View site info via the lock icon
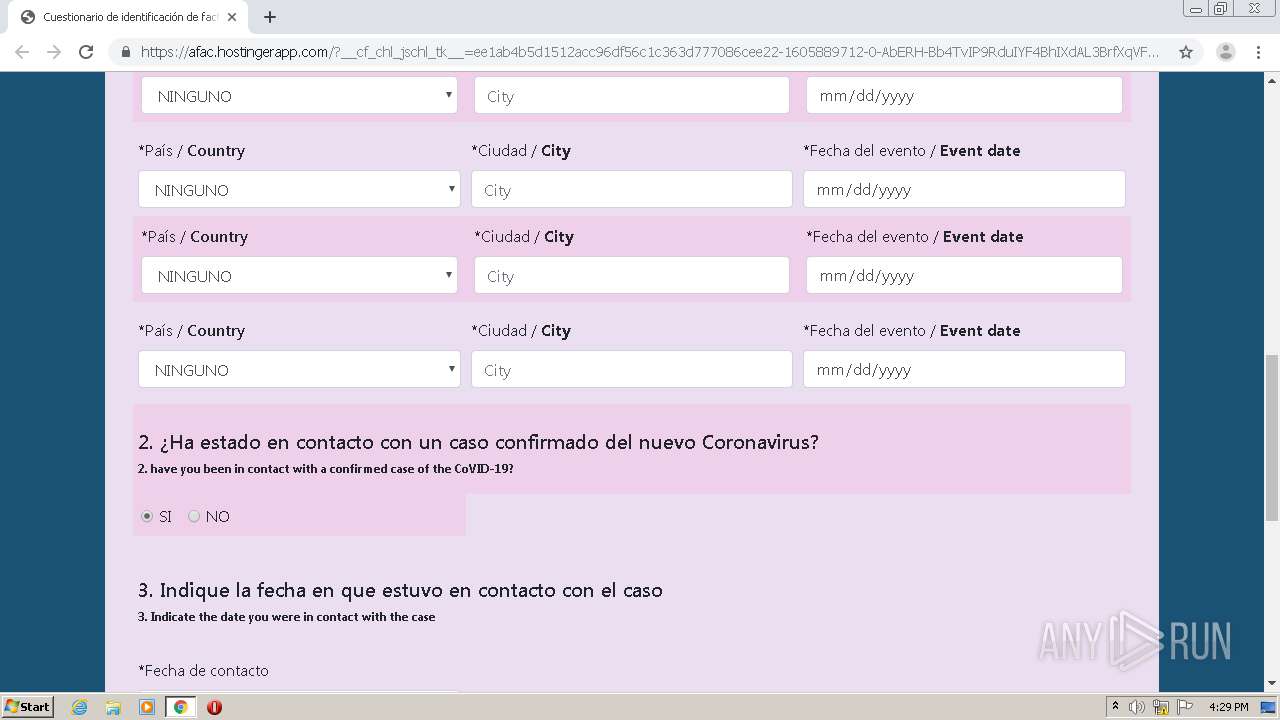 [x=126, y=52]
